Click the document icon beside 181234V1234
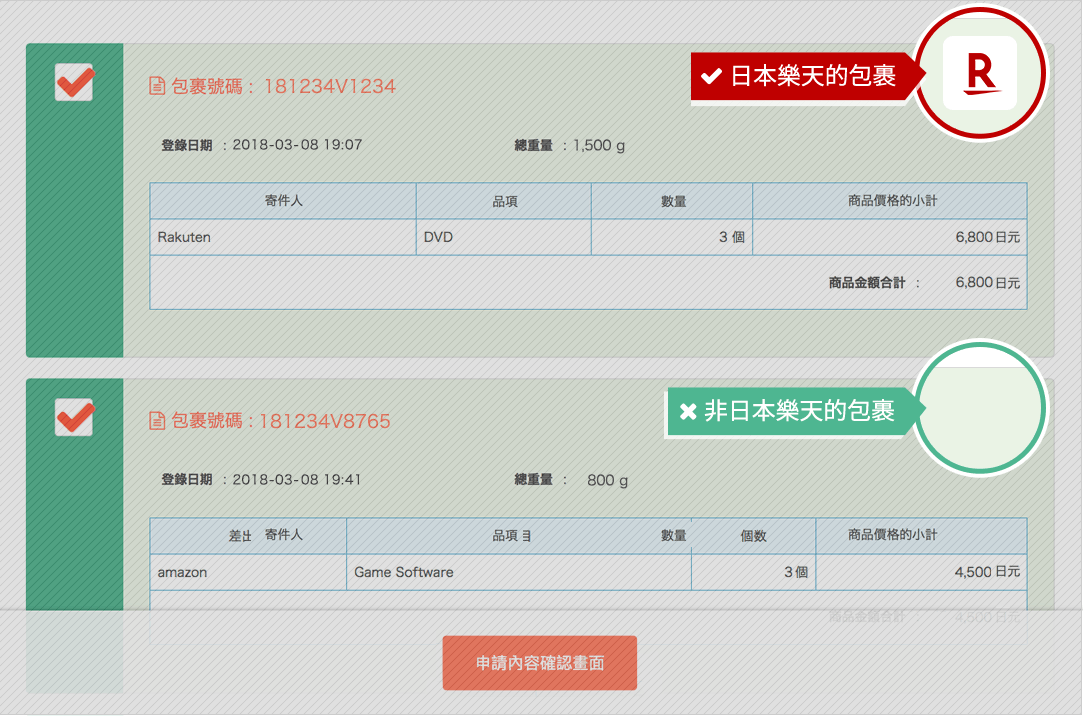The image size is (1083, 716). [157, 86]
